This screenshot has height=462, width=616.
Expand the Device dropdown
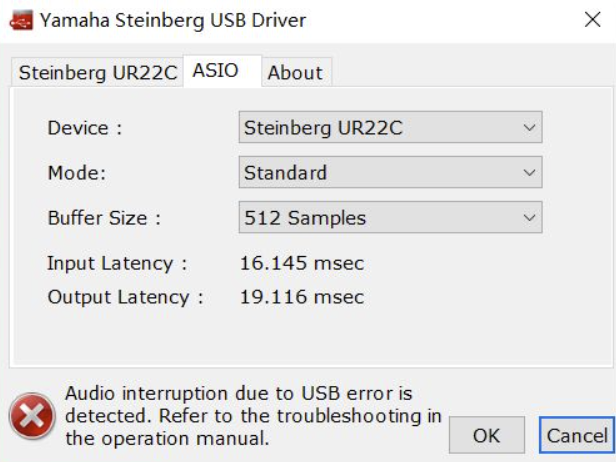click(x=390, y=128)
